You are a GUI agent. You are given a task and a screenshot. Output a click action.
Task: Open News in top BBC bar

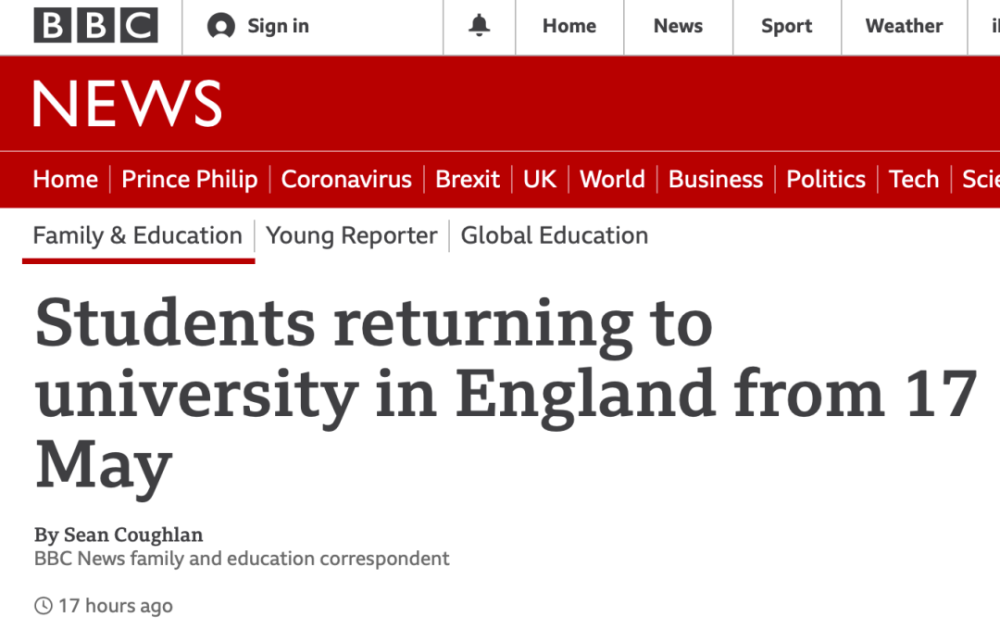pos(678,27)
